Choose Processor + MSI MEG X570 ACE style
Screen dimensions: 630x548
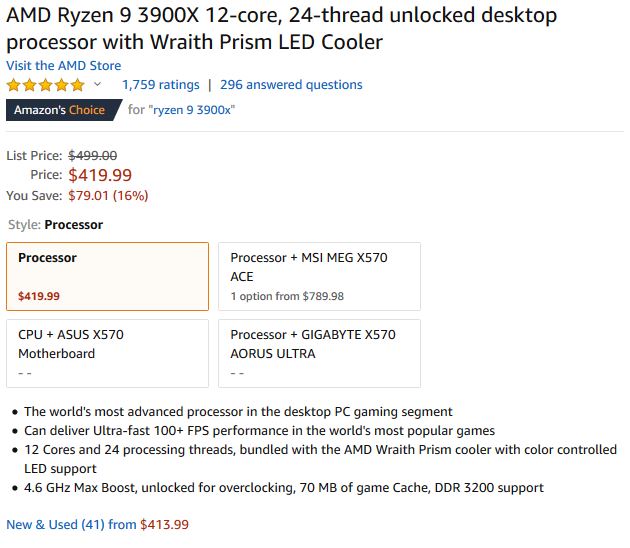(319, 276)
